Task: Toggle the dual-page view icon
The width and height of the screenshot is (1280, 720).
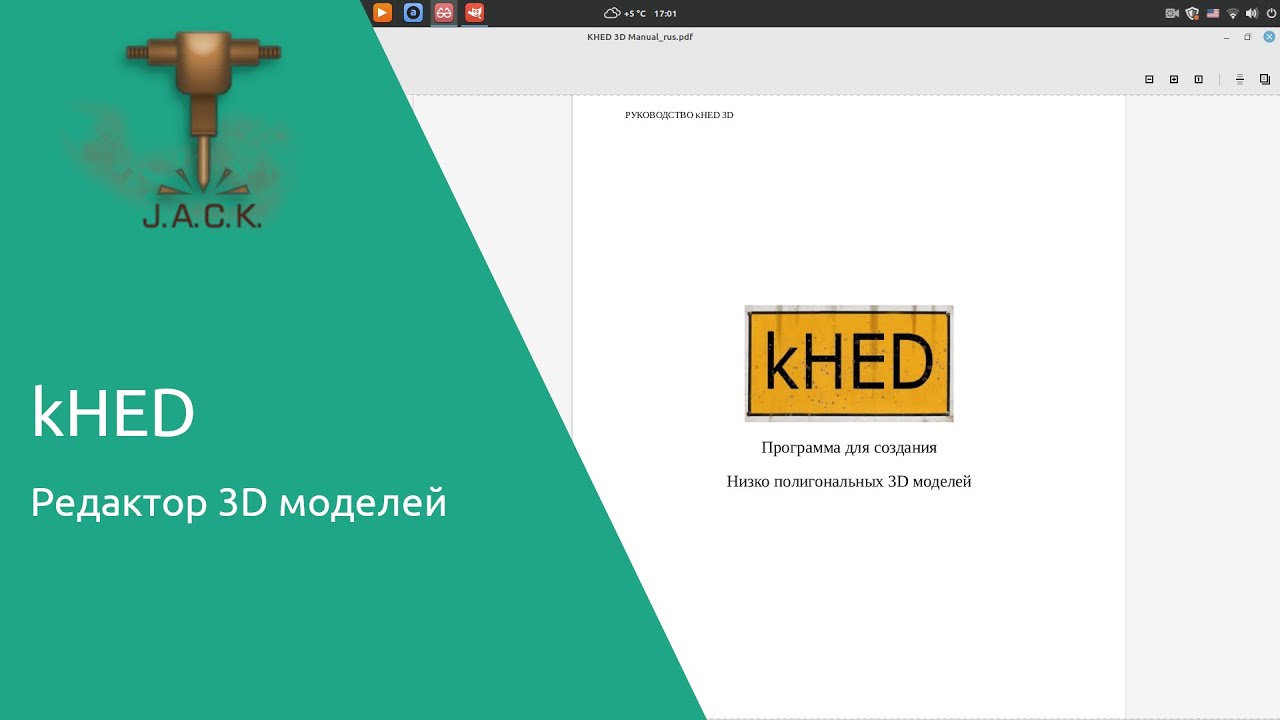Action: pyautogui.click(x=1265, y=79)
